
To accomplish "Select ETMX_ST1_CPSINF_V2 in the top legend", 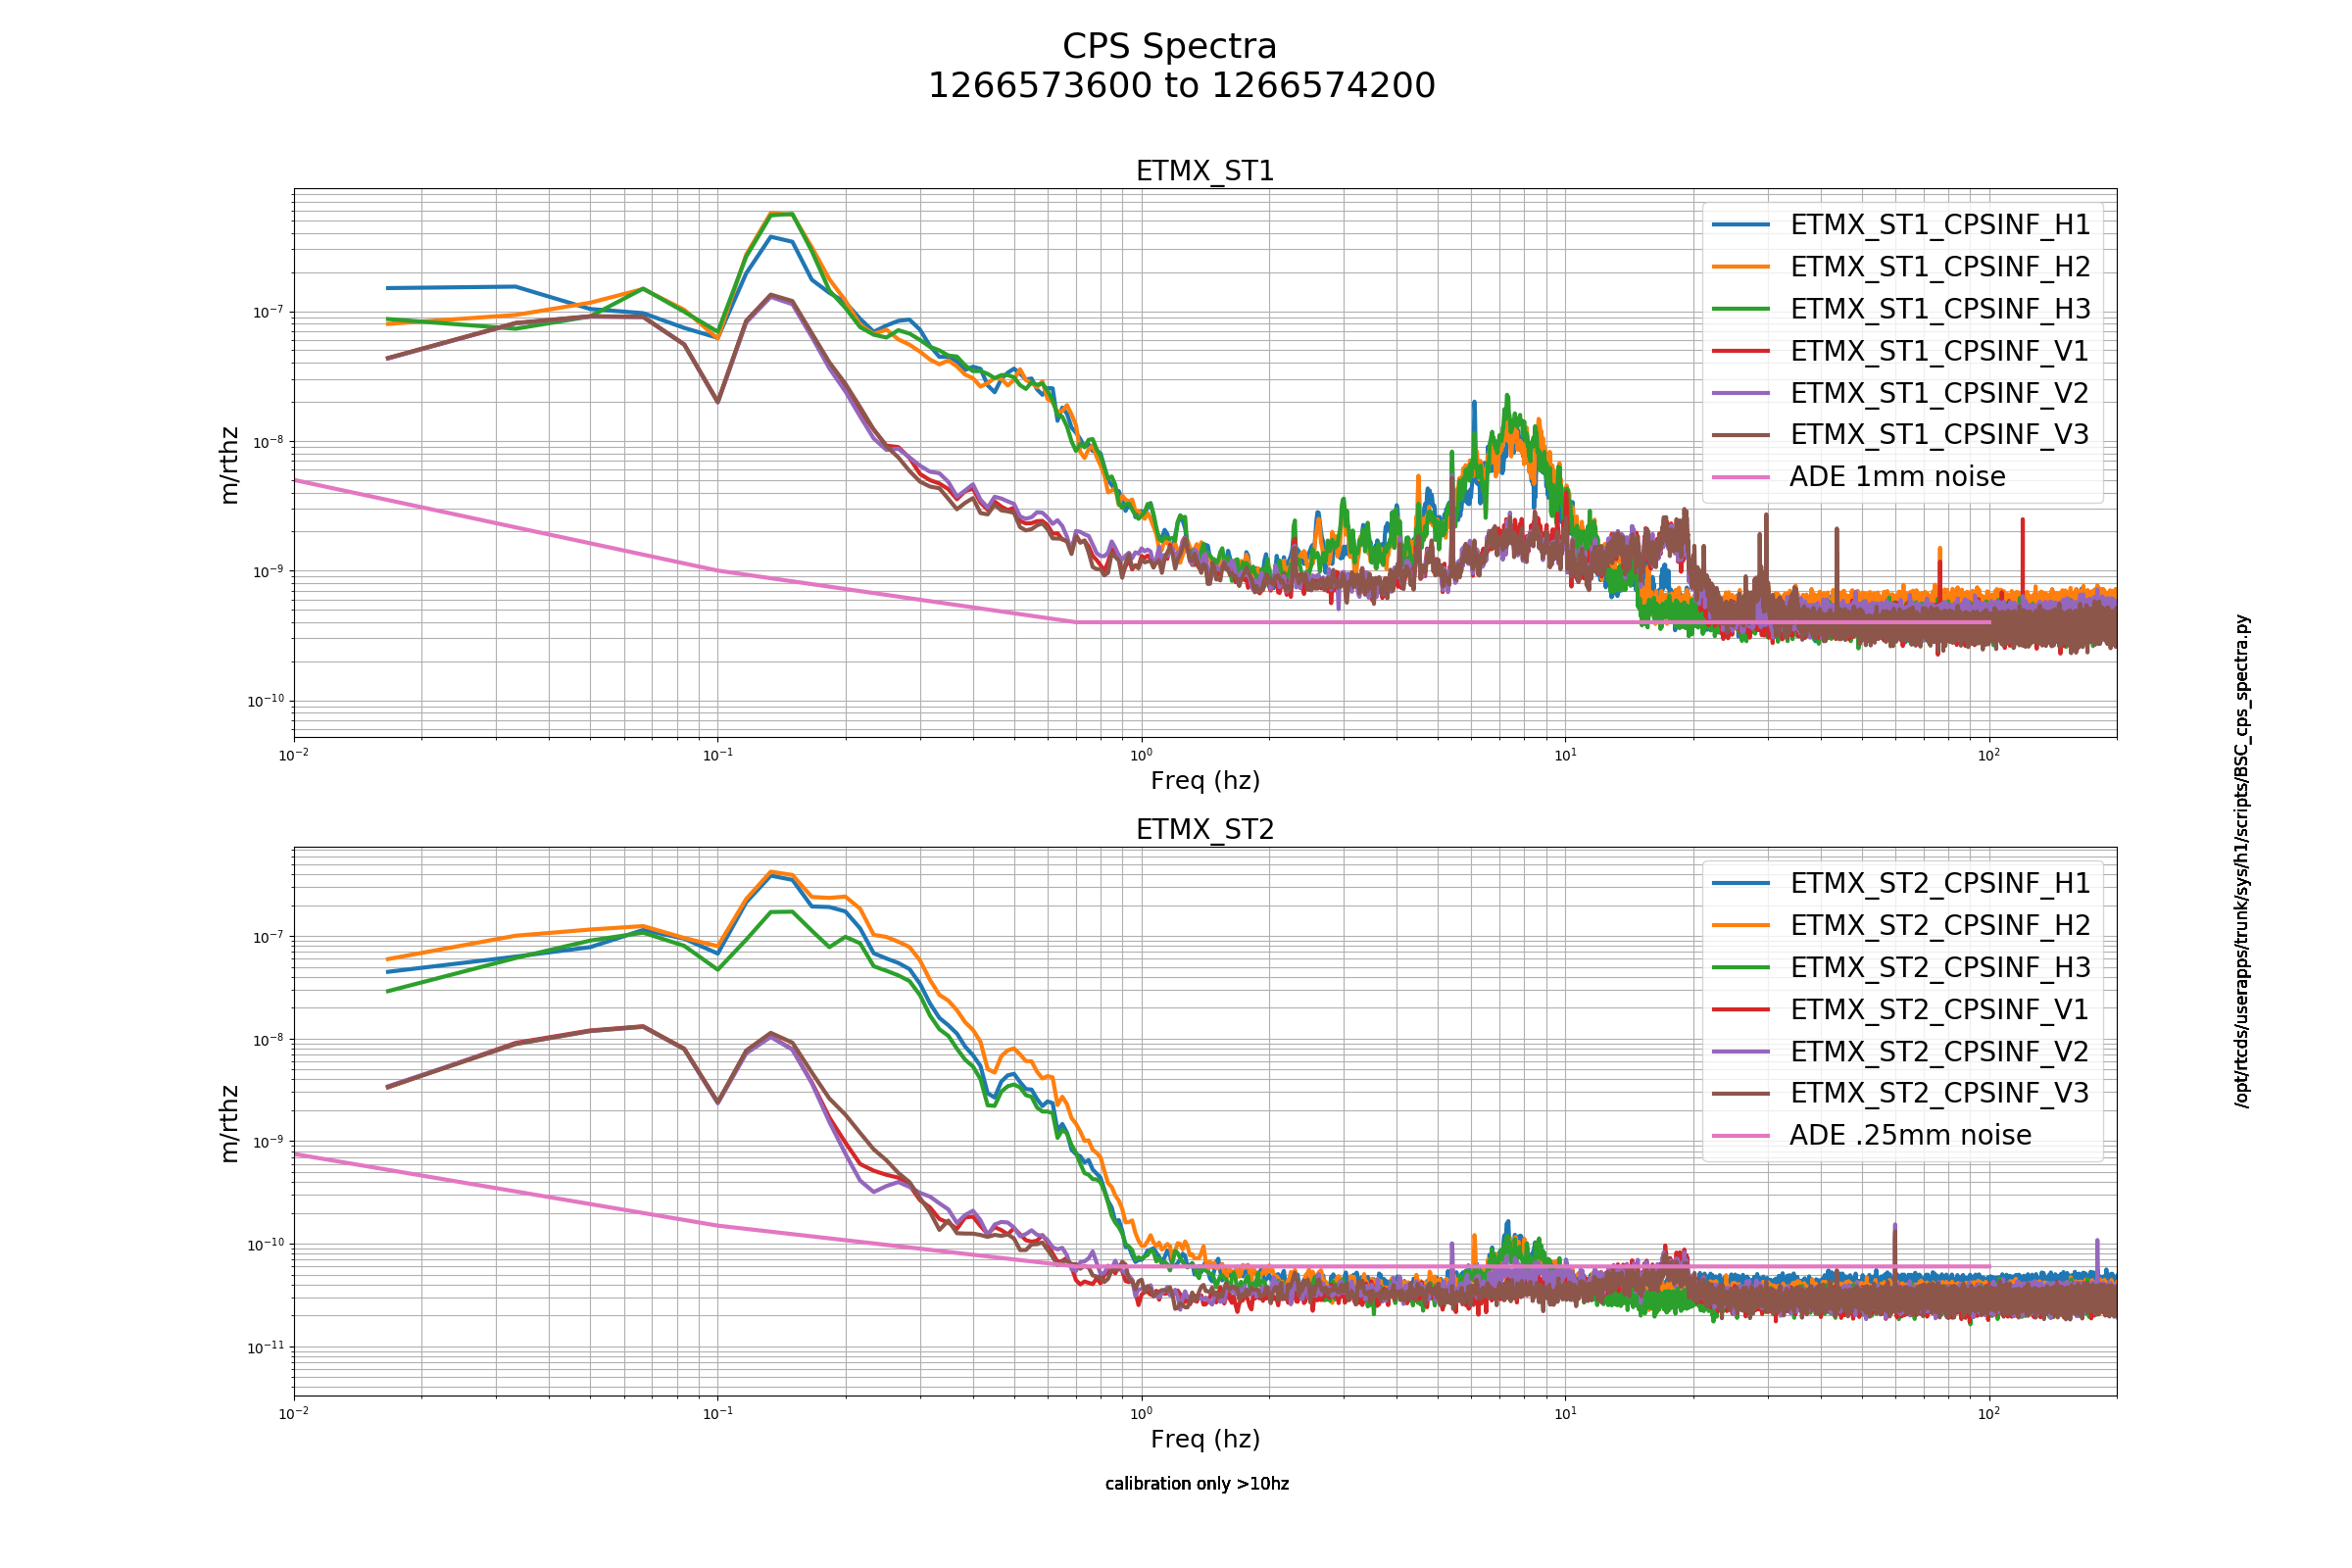I will (x=1900, y=393).
